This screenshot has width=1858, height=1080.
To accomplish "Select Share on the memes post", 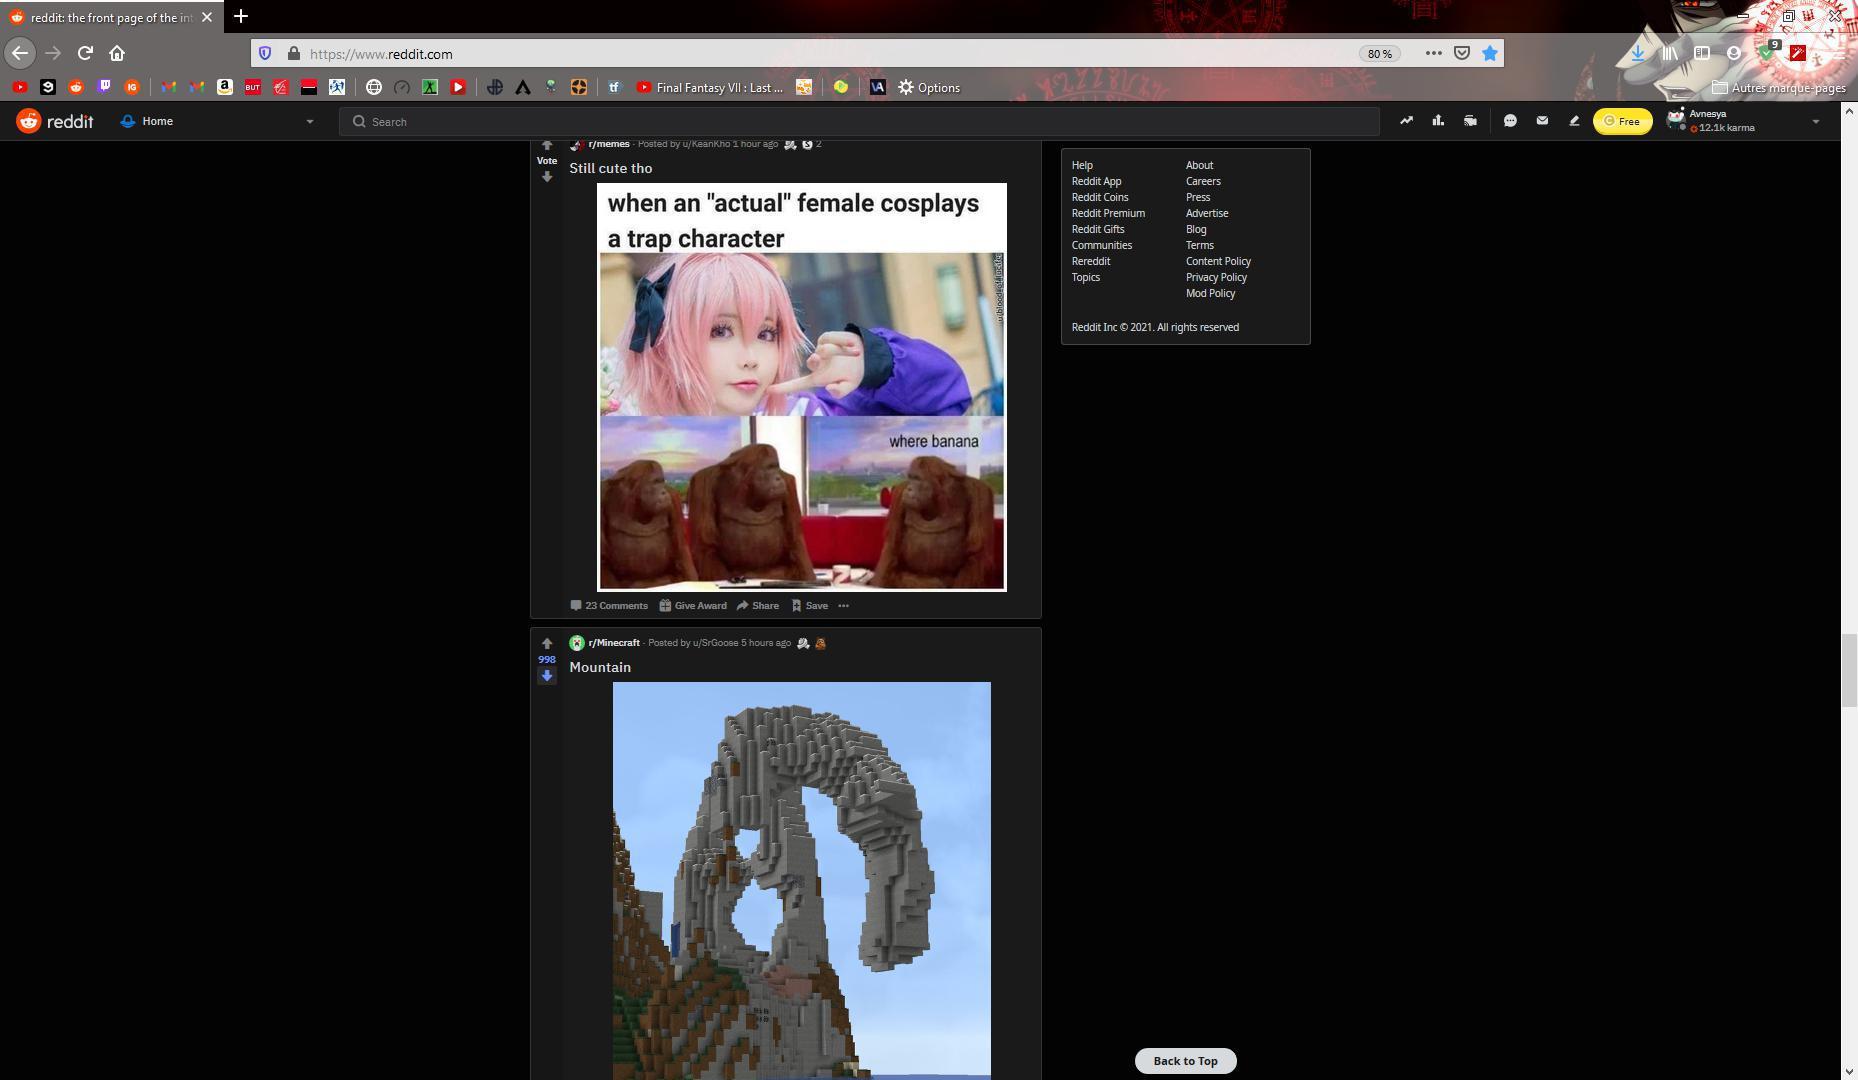I will click(x=758, y=606).
